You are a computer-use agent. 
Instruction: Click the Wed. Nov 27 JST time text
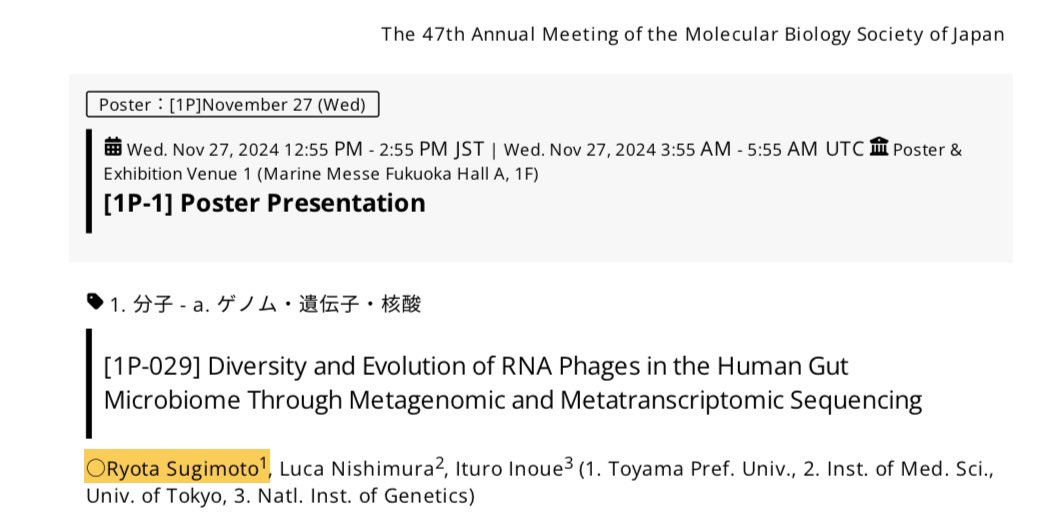point(305,149)
